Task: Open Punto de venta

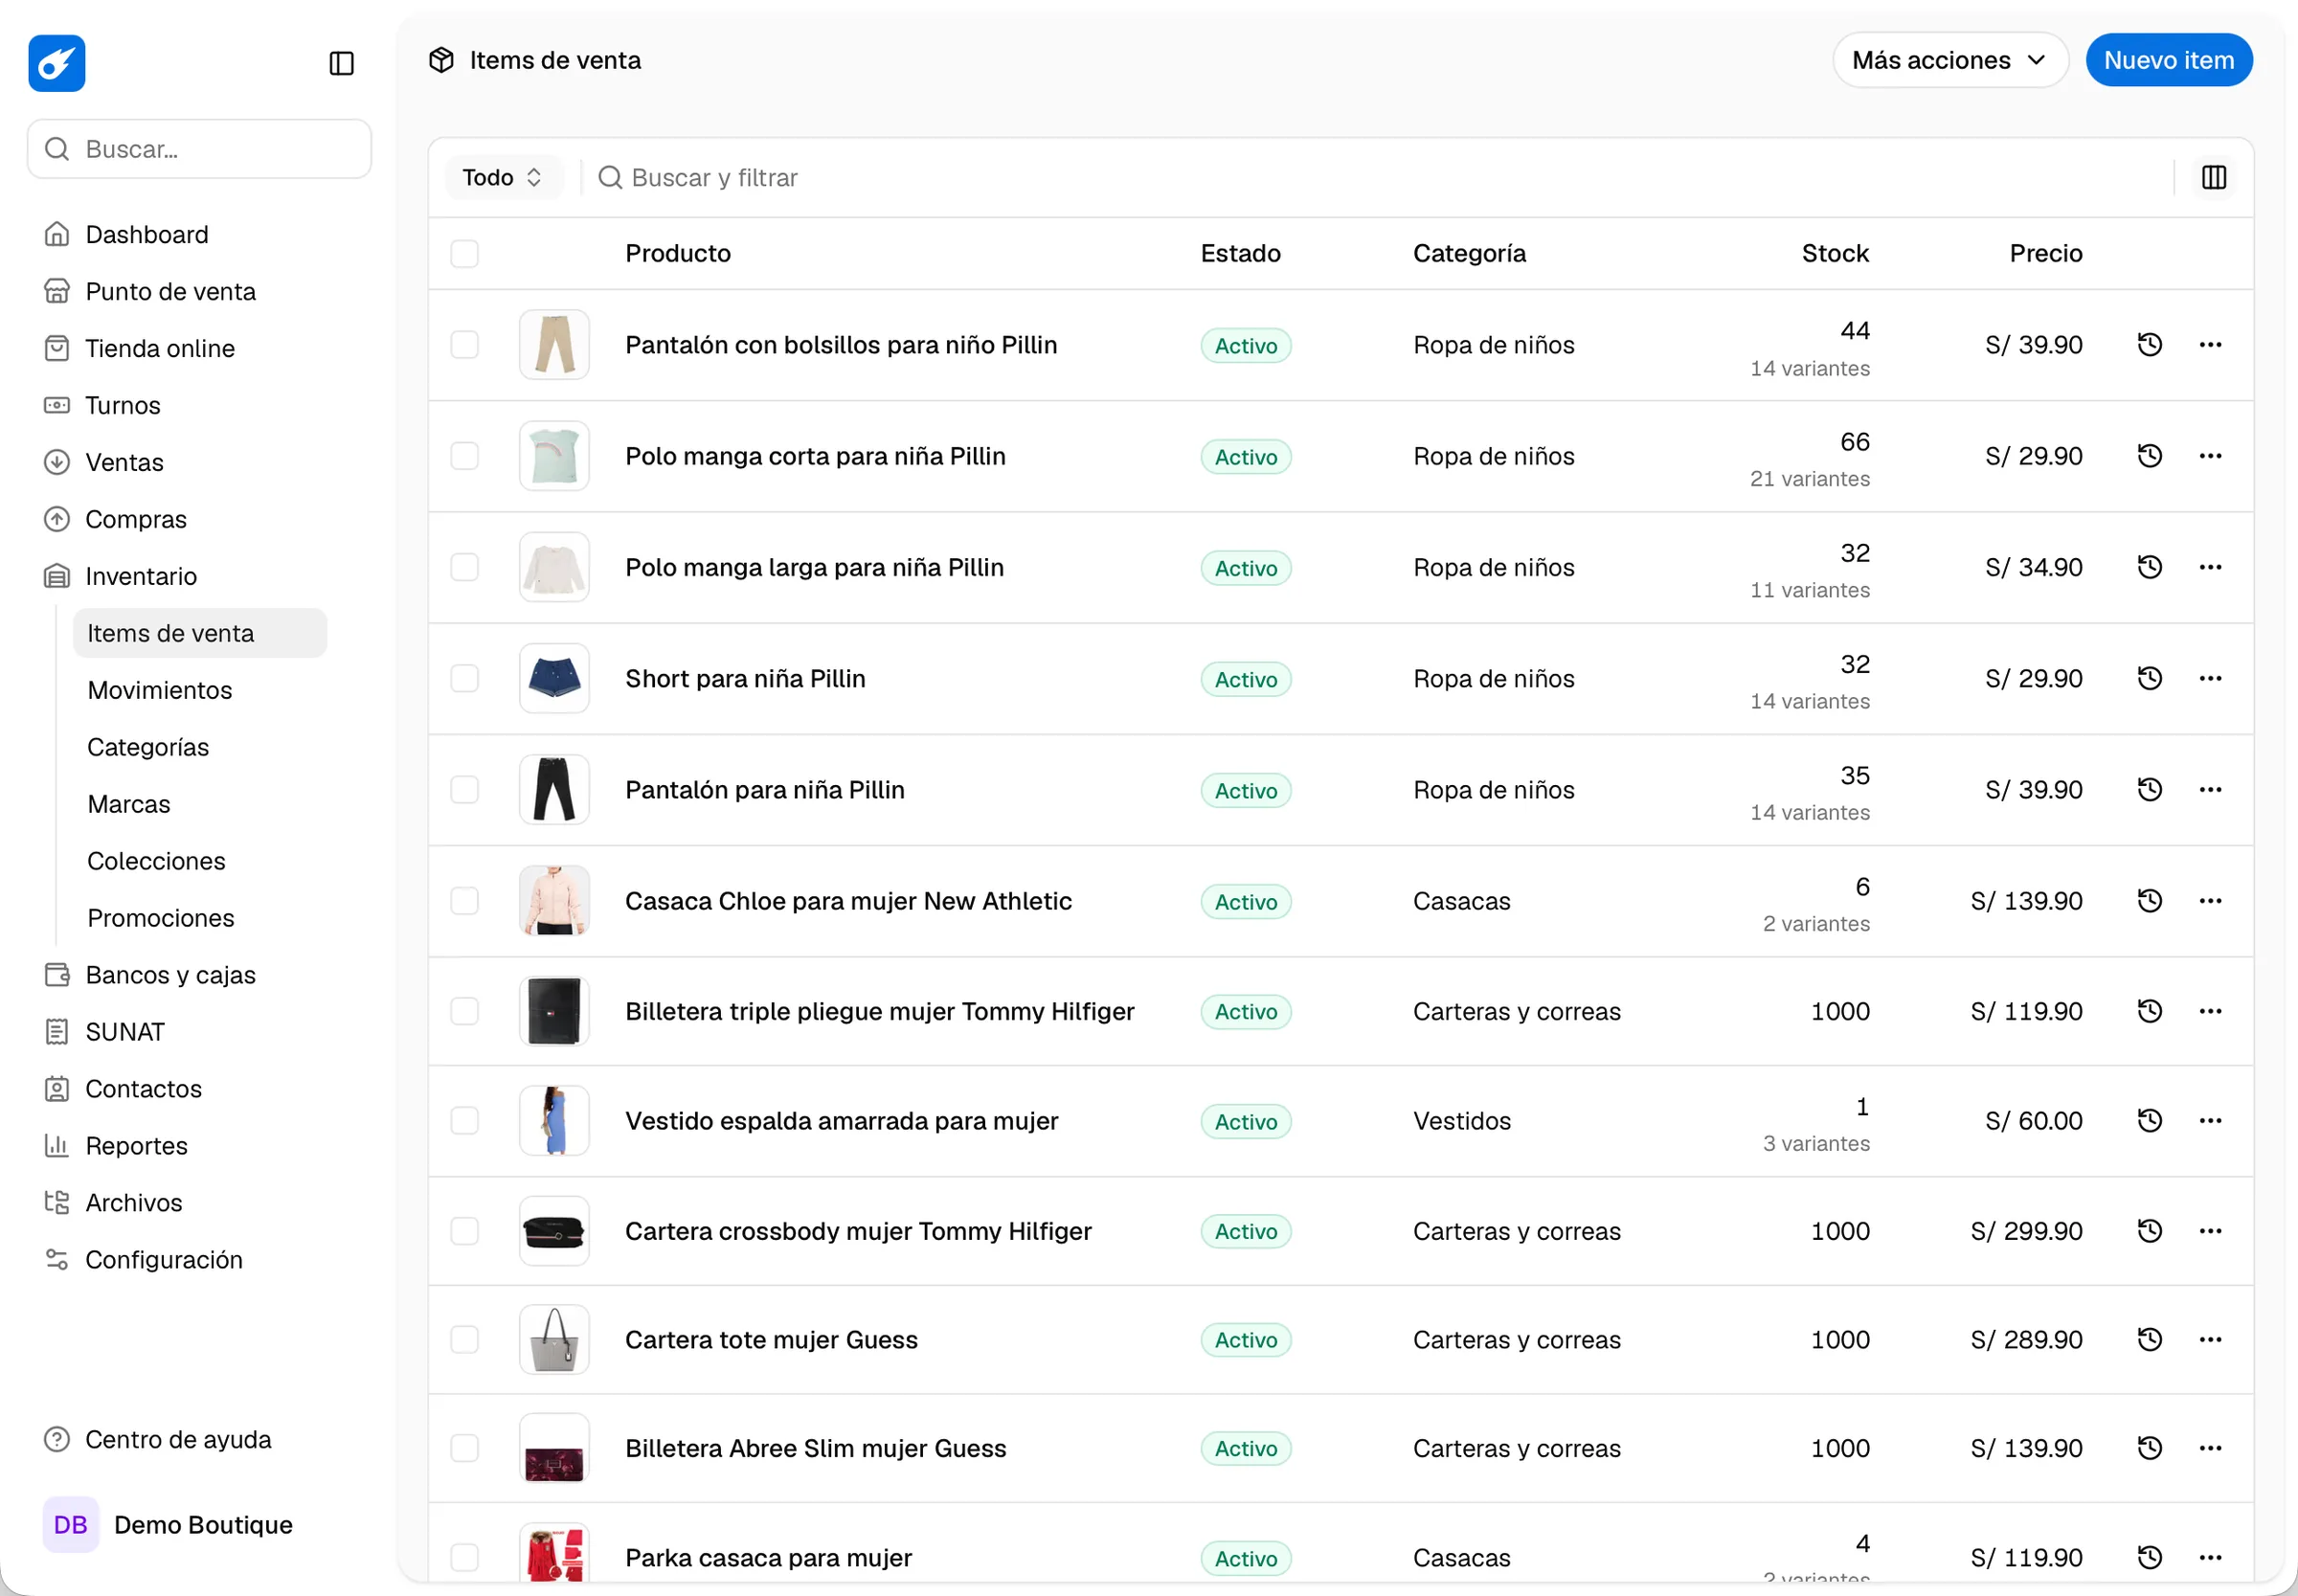Action: coord(150,291)
